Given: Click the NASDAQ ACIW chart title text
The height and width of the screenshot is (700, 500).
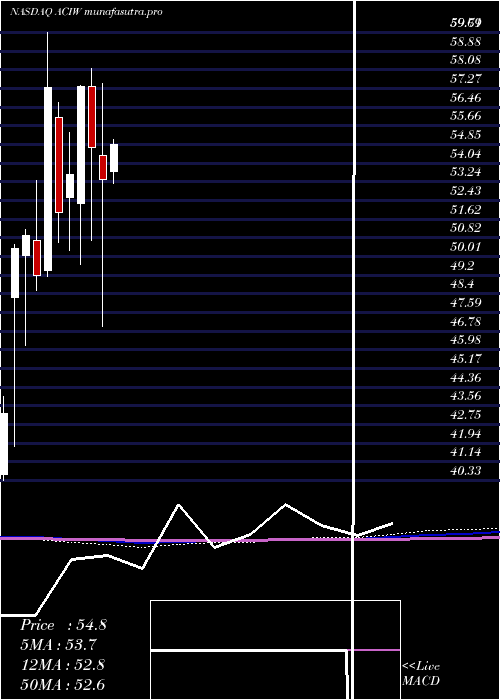Looking at the screenshot, I should pos(86,12).
